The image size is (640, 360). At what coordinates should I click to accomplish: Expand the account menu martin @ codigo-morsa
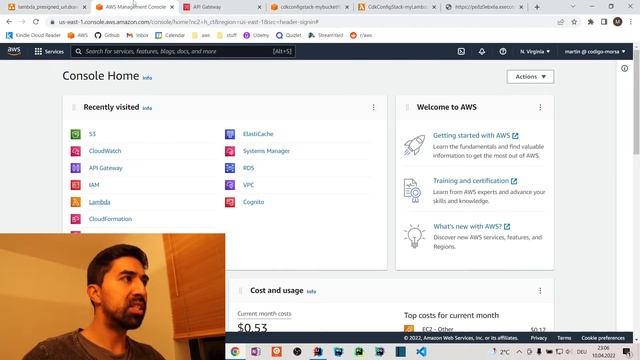pyautogui.click(x=595, y=51)
